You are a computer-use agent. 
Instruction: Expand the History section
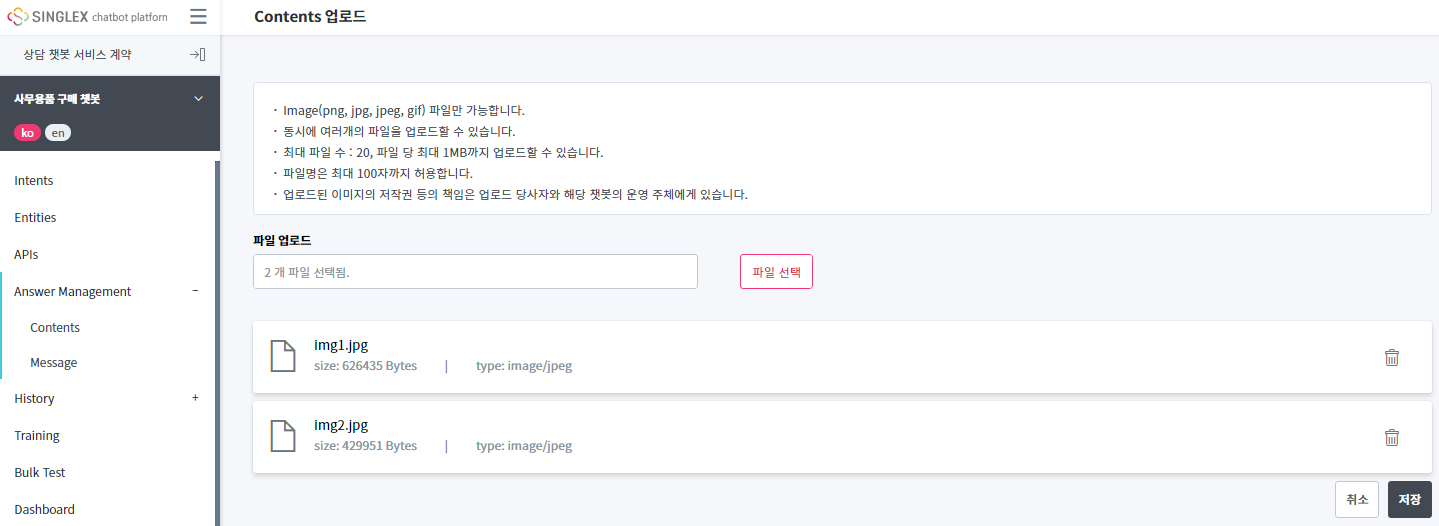point(195,398)
